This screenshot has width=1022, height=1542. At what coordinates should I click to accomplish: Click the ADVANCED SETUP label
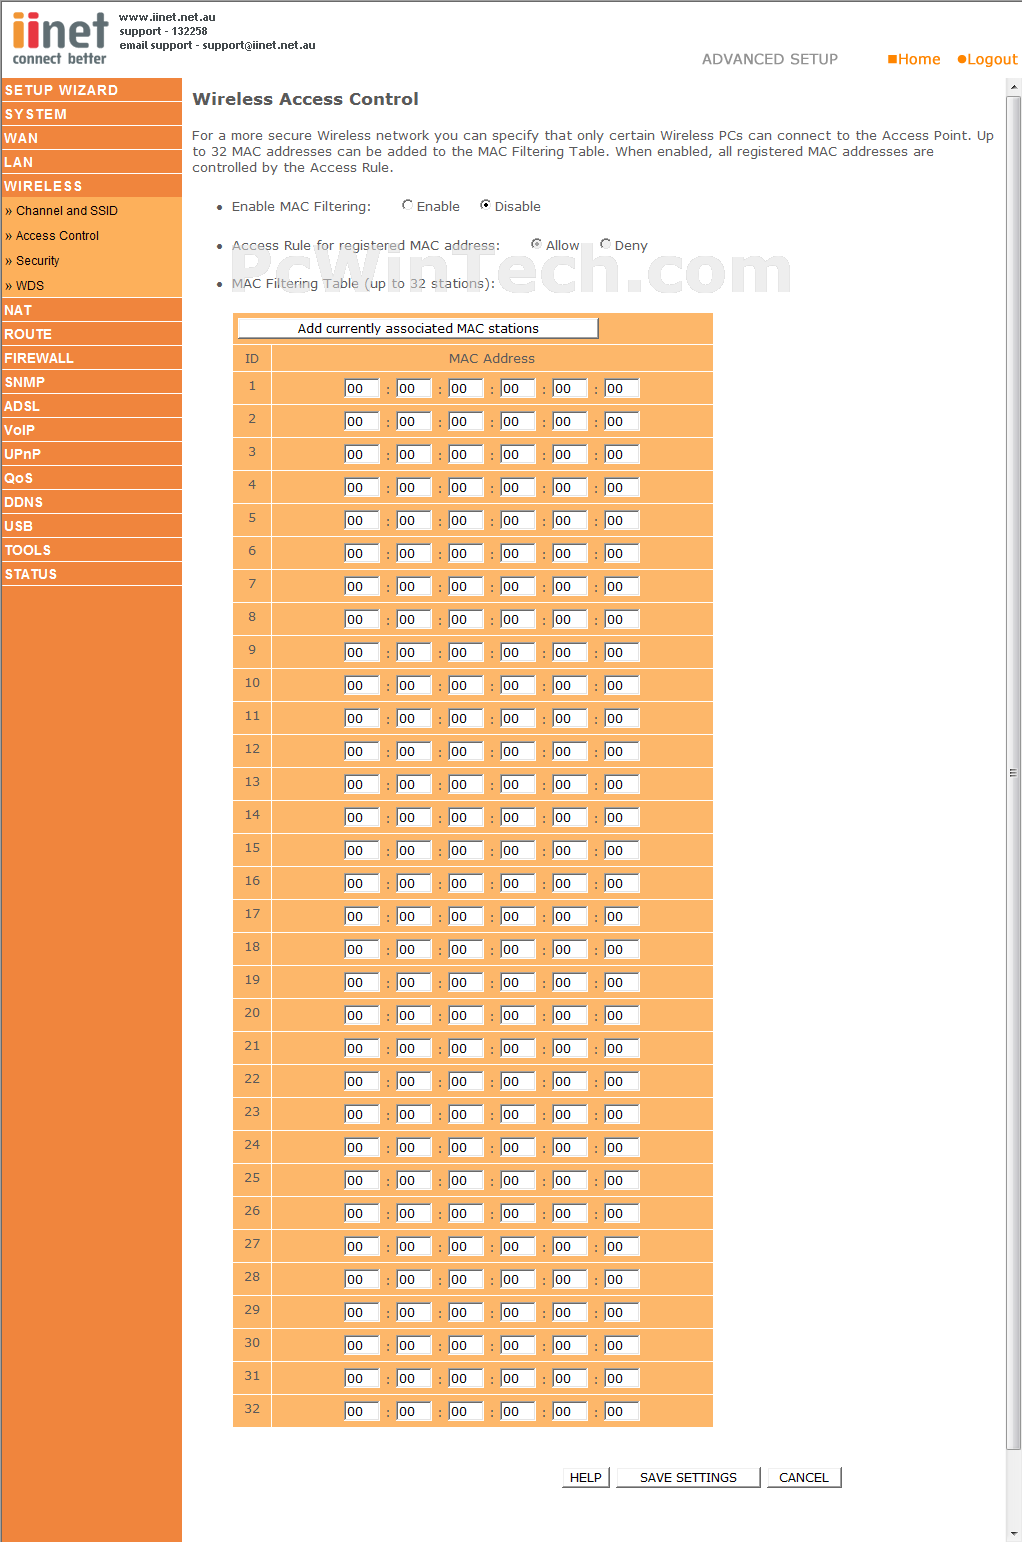[x=770, y=59]
